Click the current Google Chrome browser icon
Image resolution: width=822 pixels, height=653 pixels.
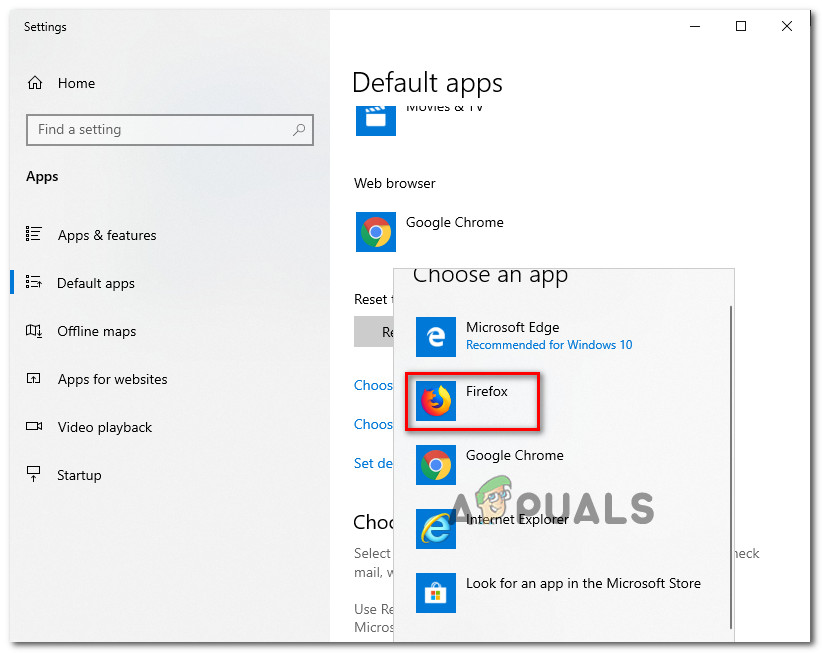(x=376, y=232)
